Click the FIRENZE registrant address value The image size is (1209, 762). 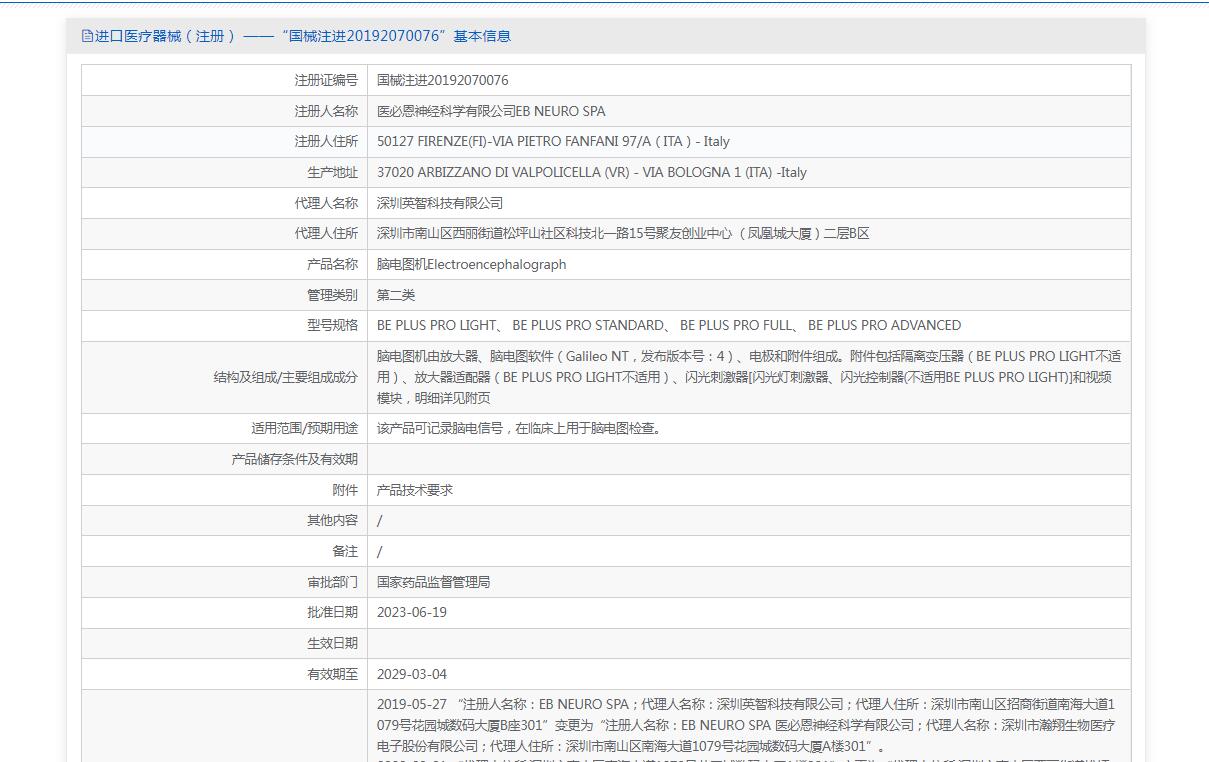(553, 142)
